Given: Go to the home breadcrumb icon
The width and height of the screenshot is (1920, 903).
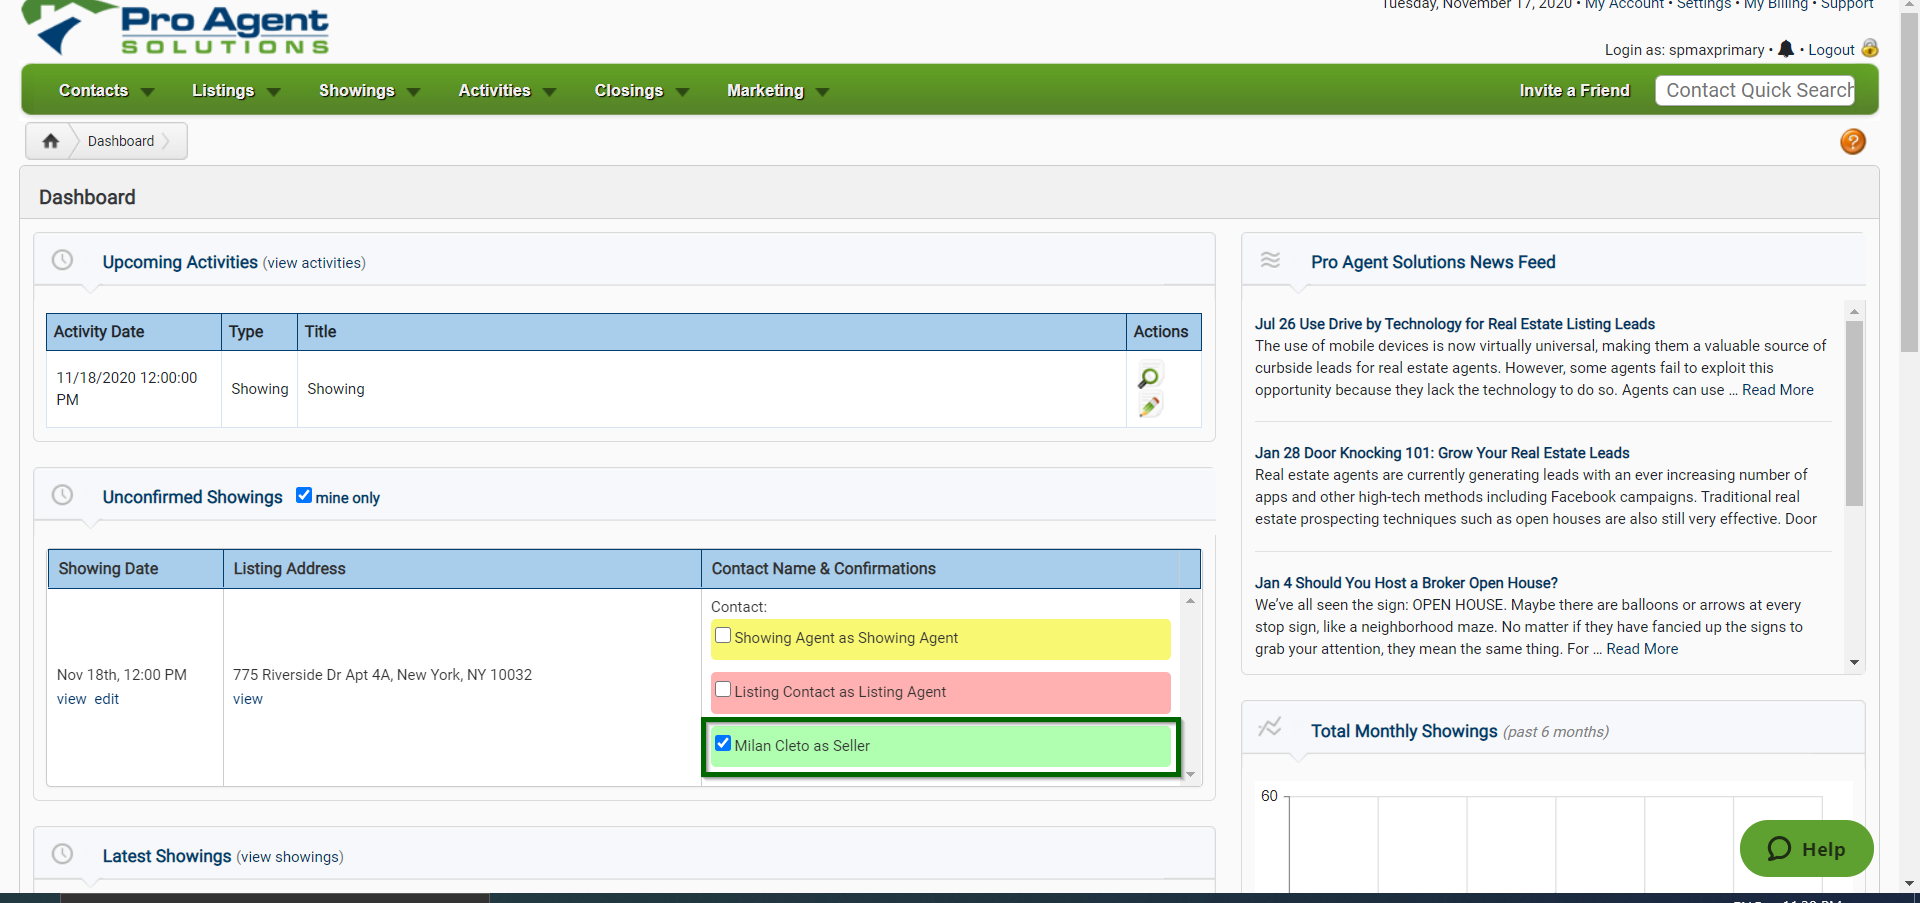Looking at the screenshot, I should click(50, 141).
